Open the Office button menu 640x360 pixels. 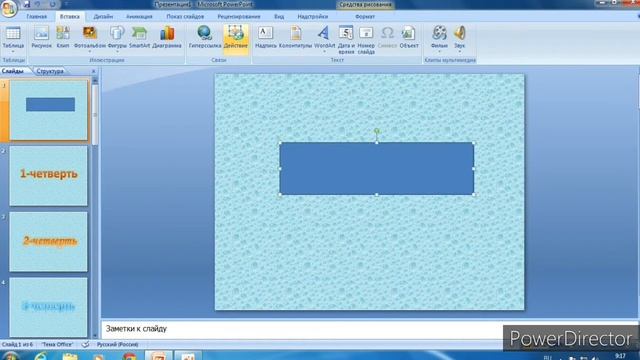(9, 8)
